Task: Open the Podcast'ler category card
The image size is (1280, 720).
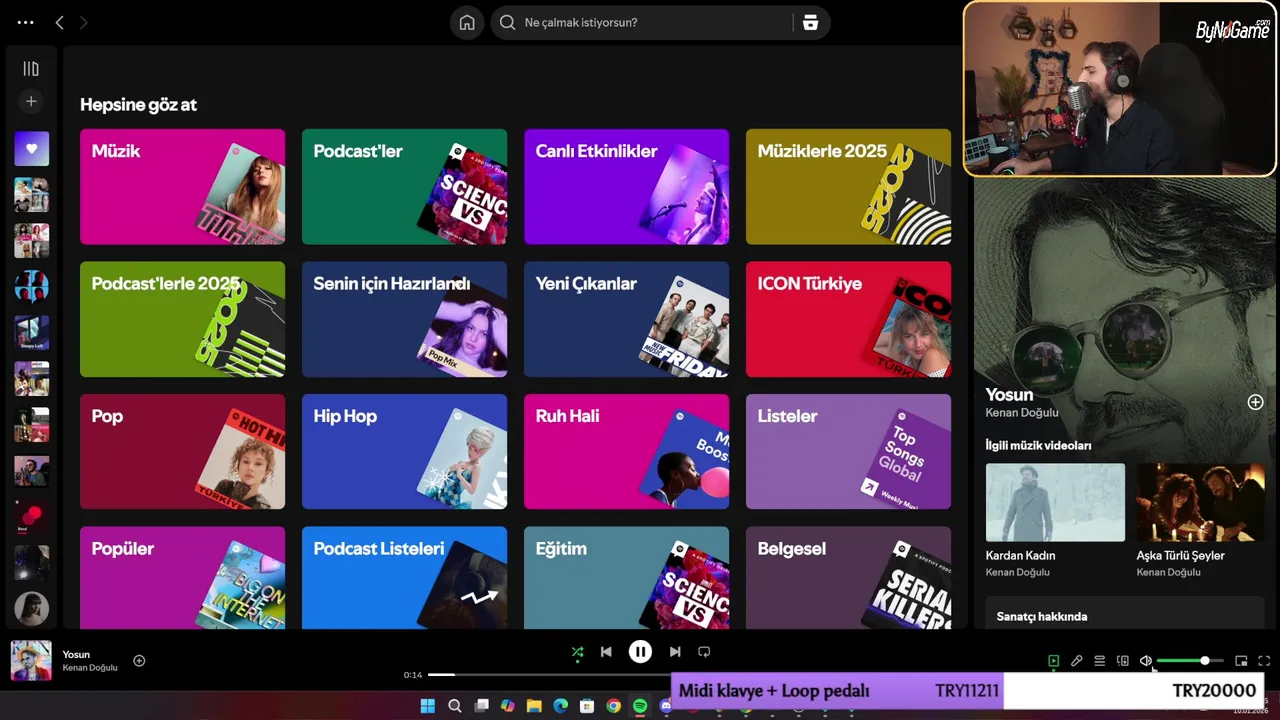Action: (x=404, y=187)
